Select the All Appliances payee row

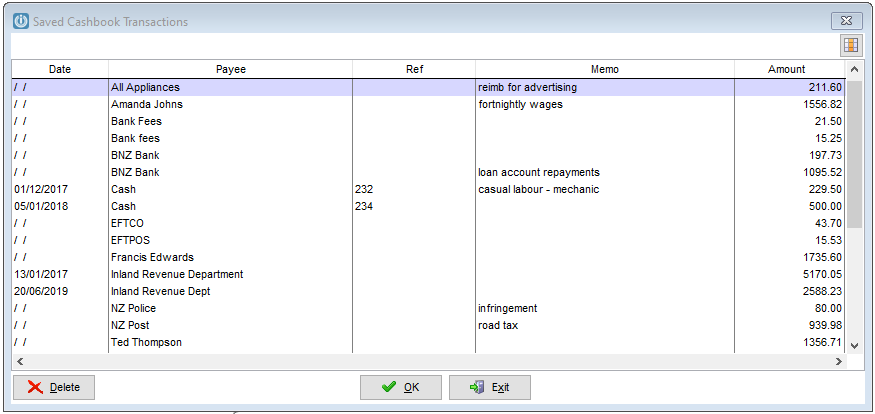(429, 88)
